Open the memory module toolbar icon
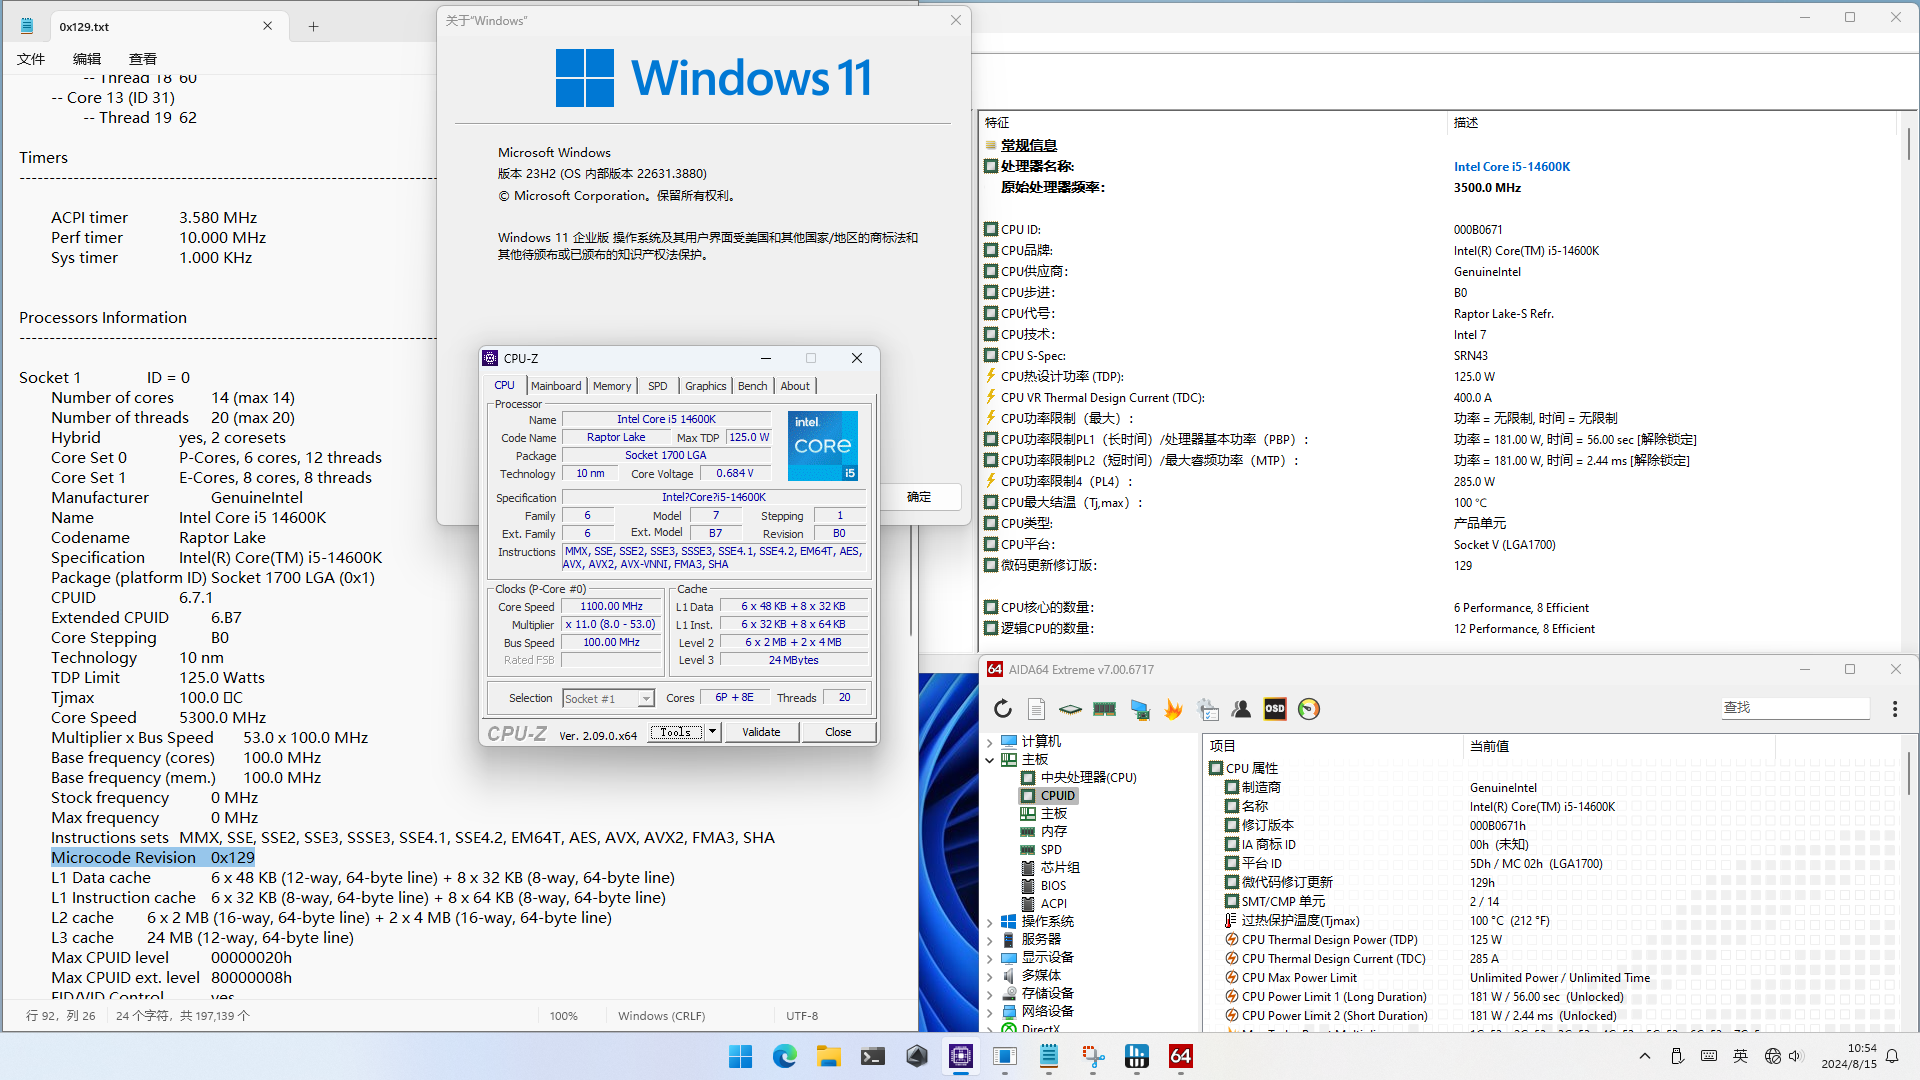Viewport: 1920px width, 1080px height. pyautogui.click(x=1104, y=708)
